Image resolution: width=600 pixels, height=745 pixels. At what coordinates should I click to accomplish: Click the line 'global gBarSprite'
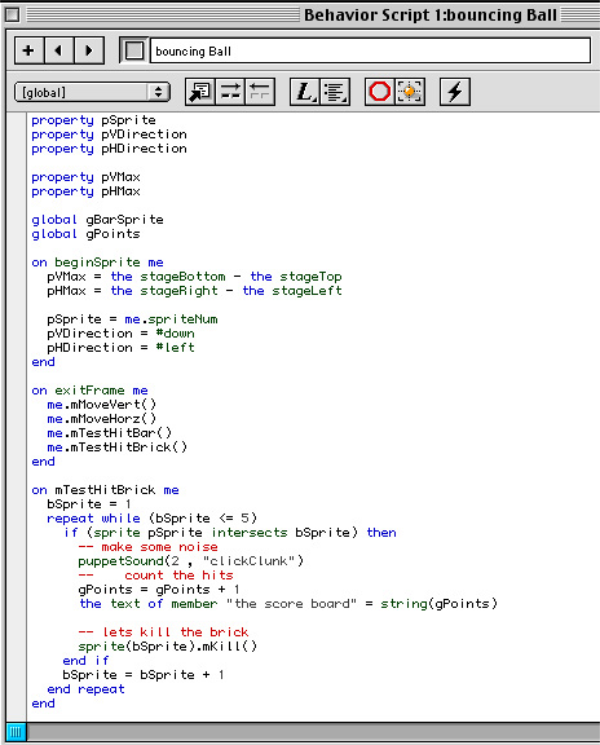click(x=97, y=220)
